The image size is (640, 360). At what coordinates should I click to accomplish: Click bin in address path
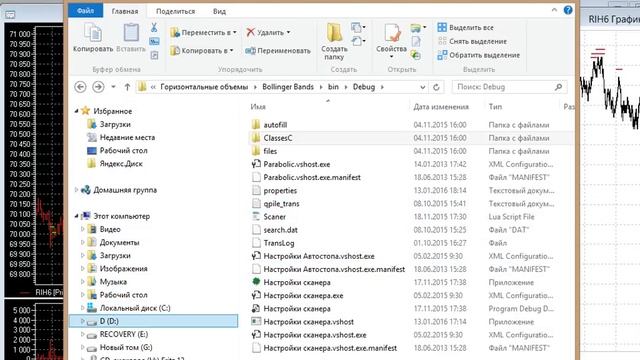[333, 87]
